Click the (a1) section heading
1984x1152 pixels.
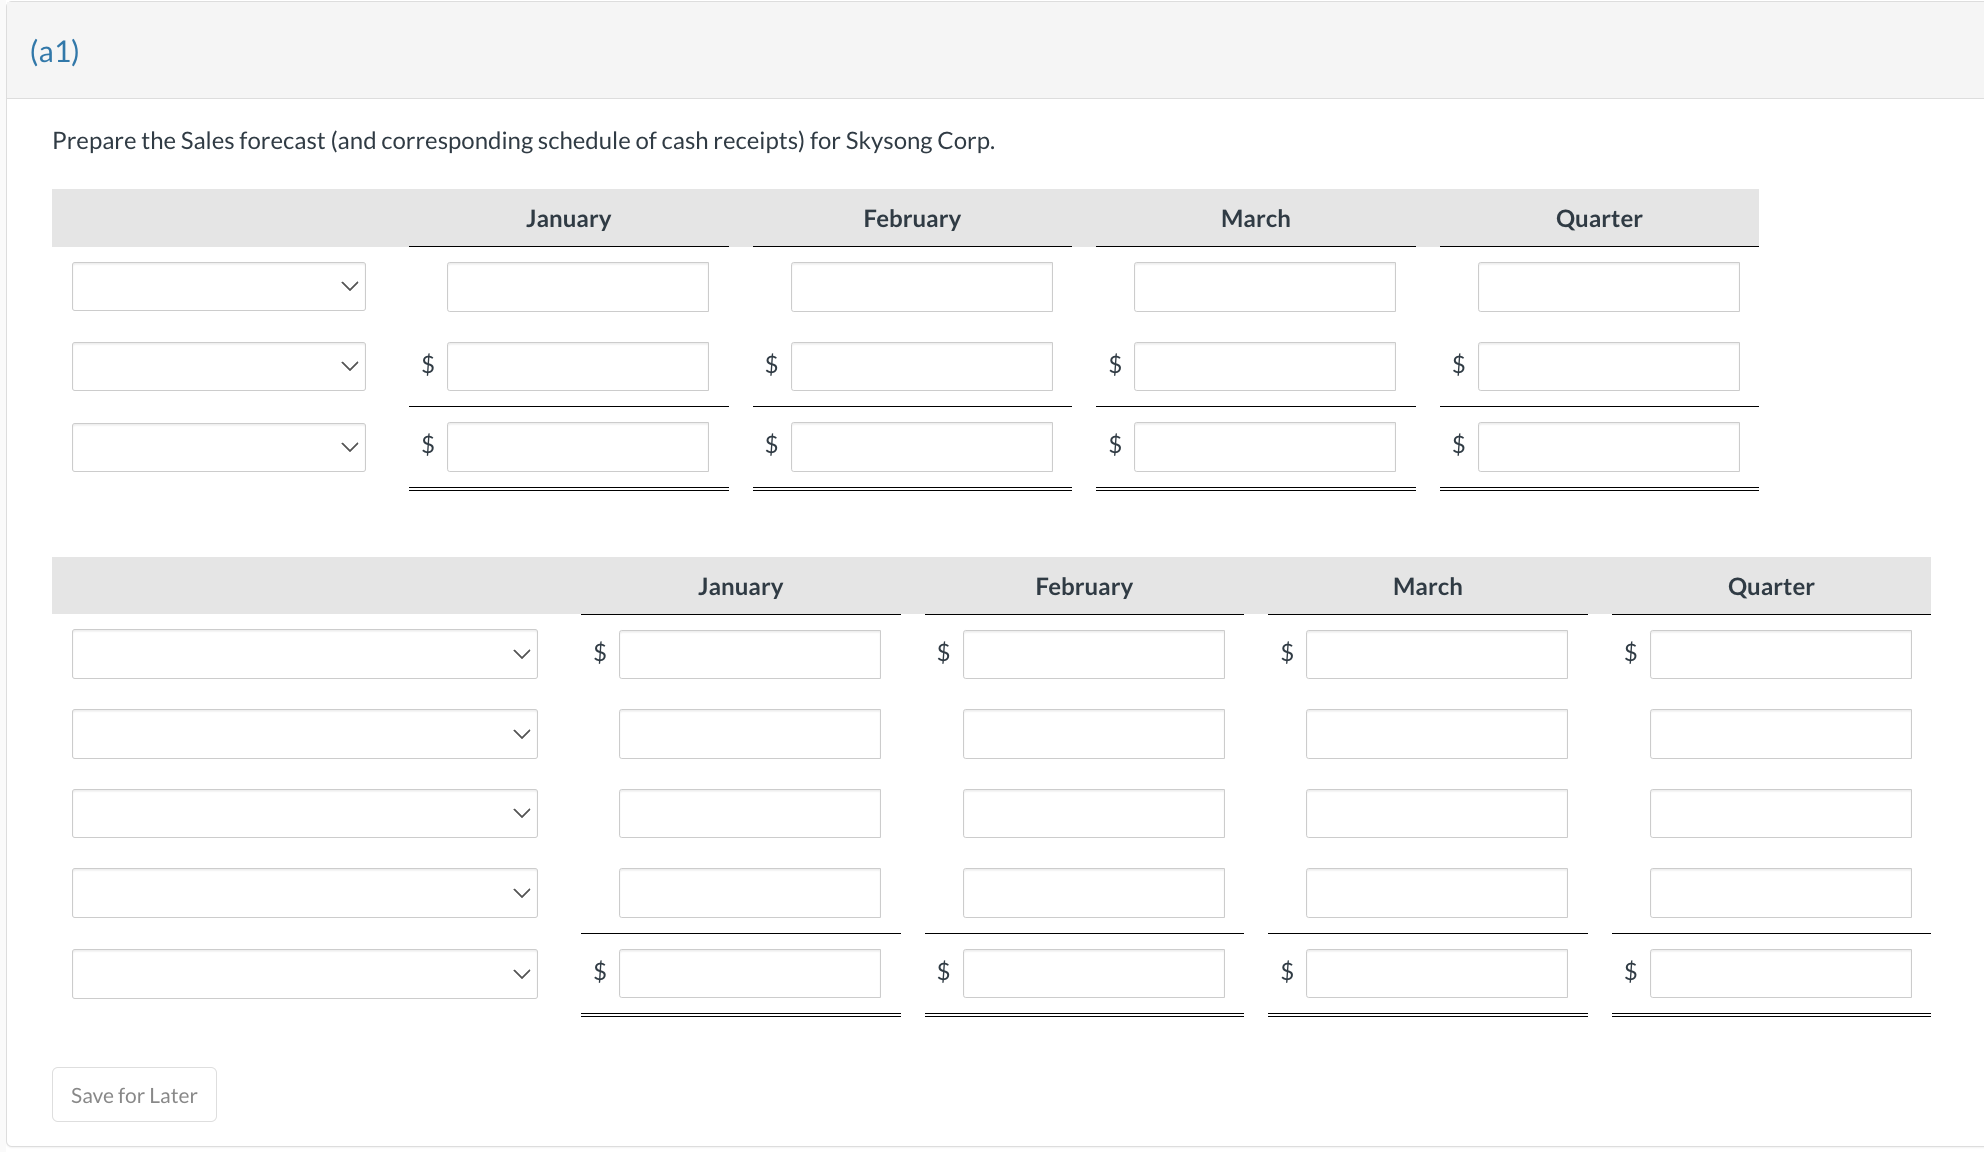click(55, 52)
